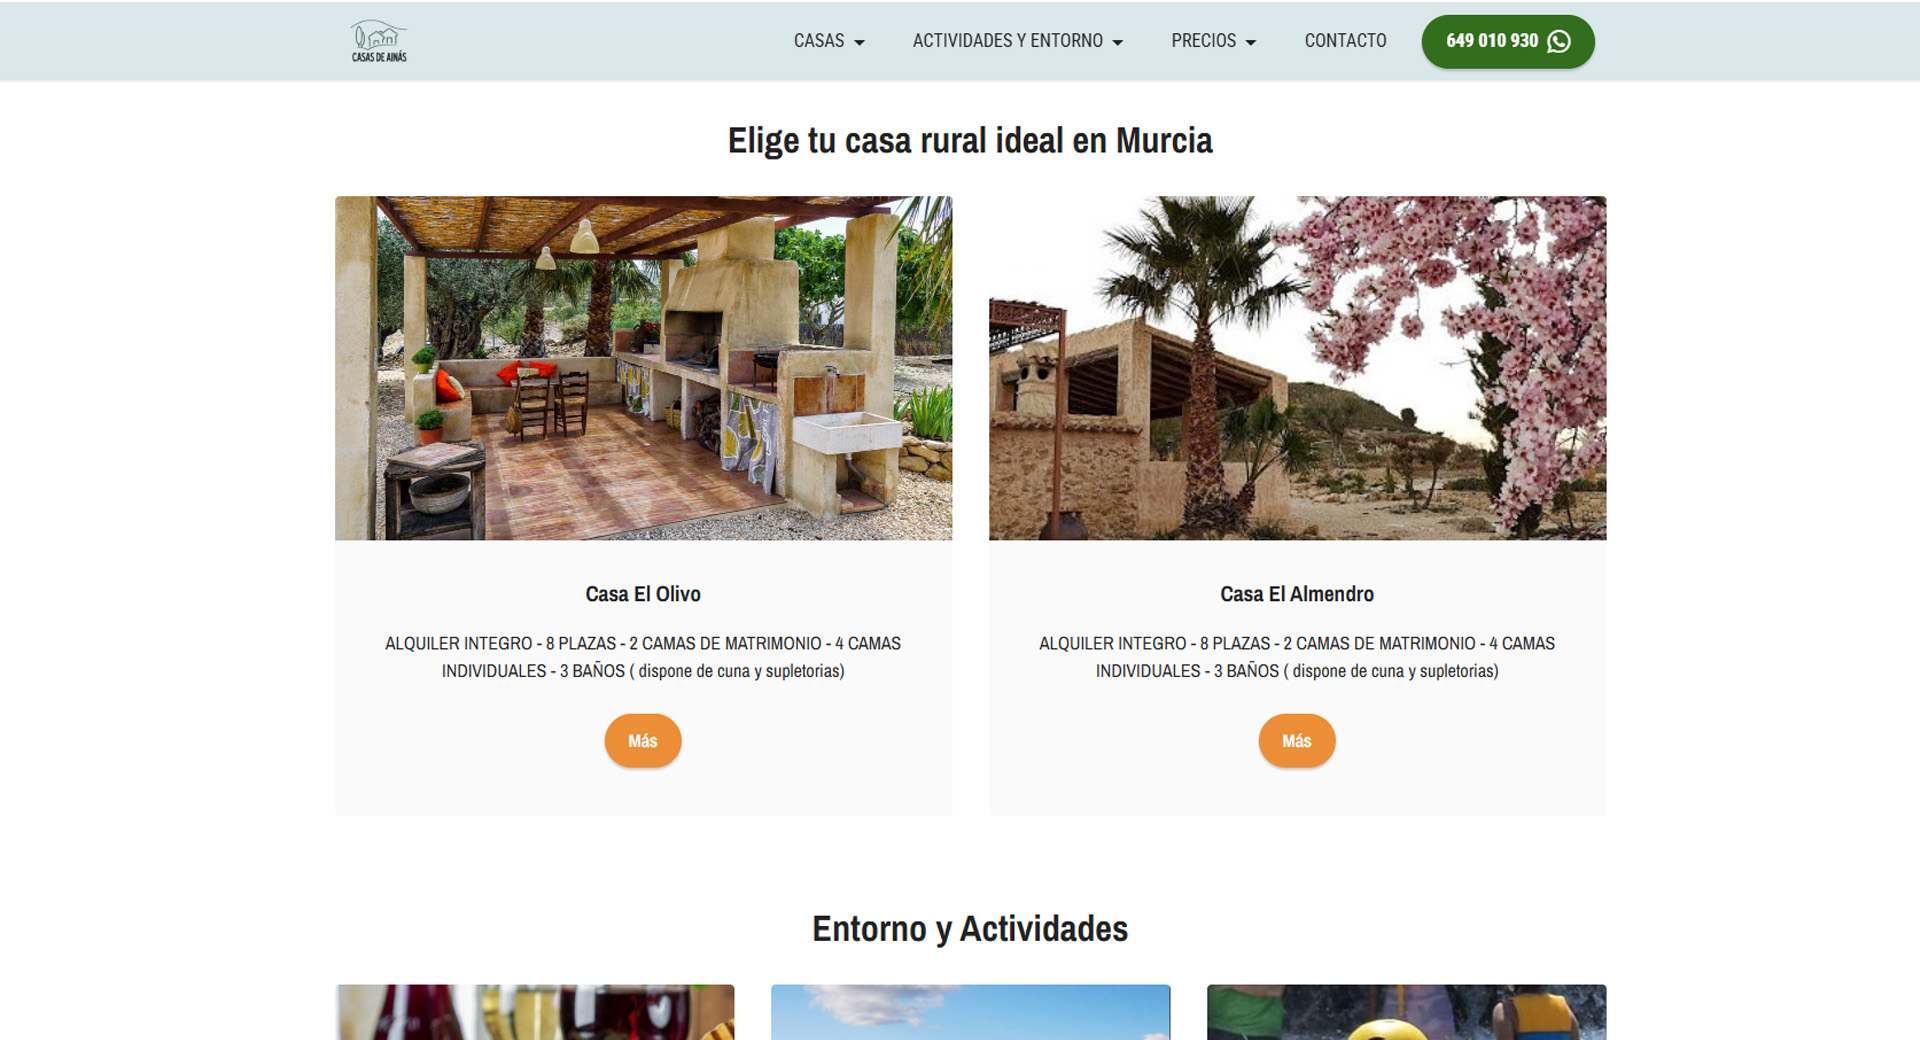Click the Casa El Almendro title
This screenshot has height=1040, width=1920.
click(1297, 594)
